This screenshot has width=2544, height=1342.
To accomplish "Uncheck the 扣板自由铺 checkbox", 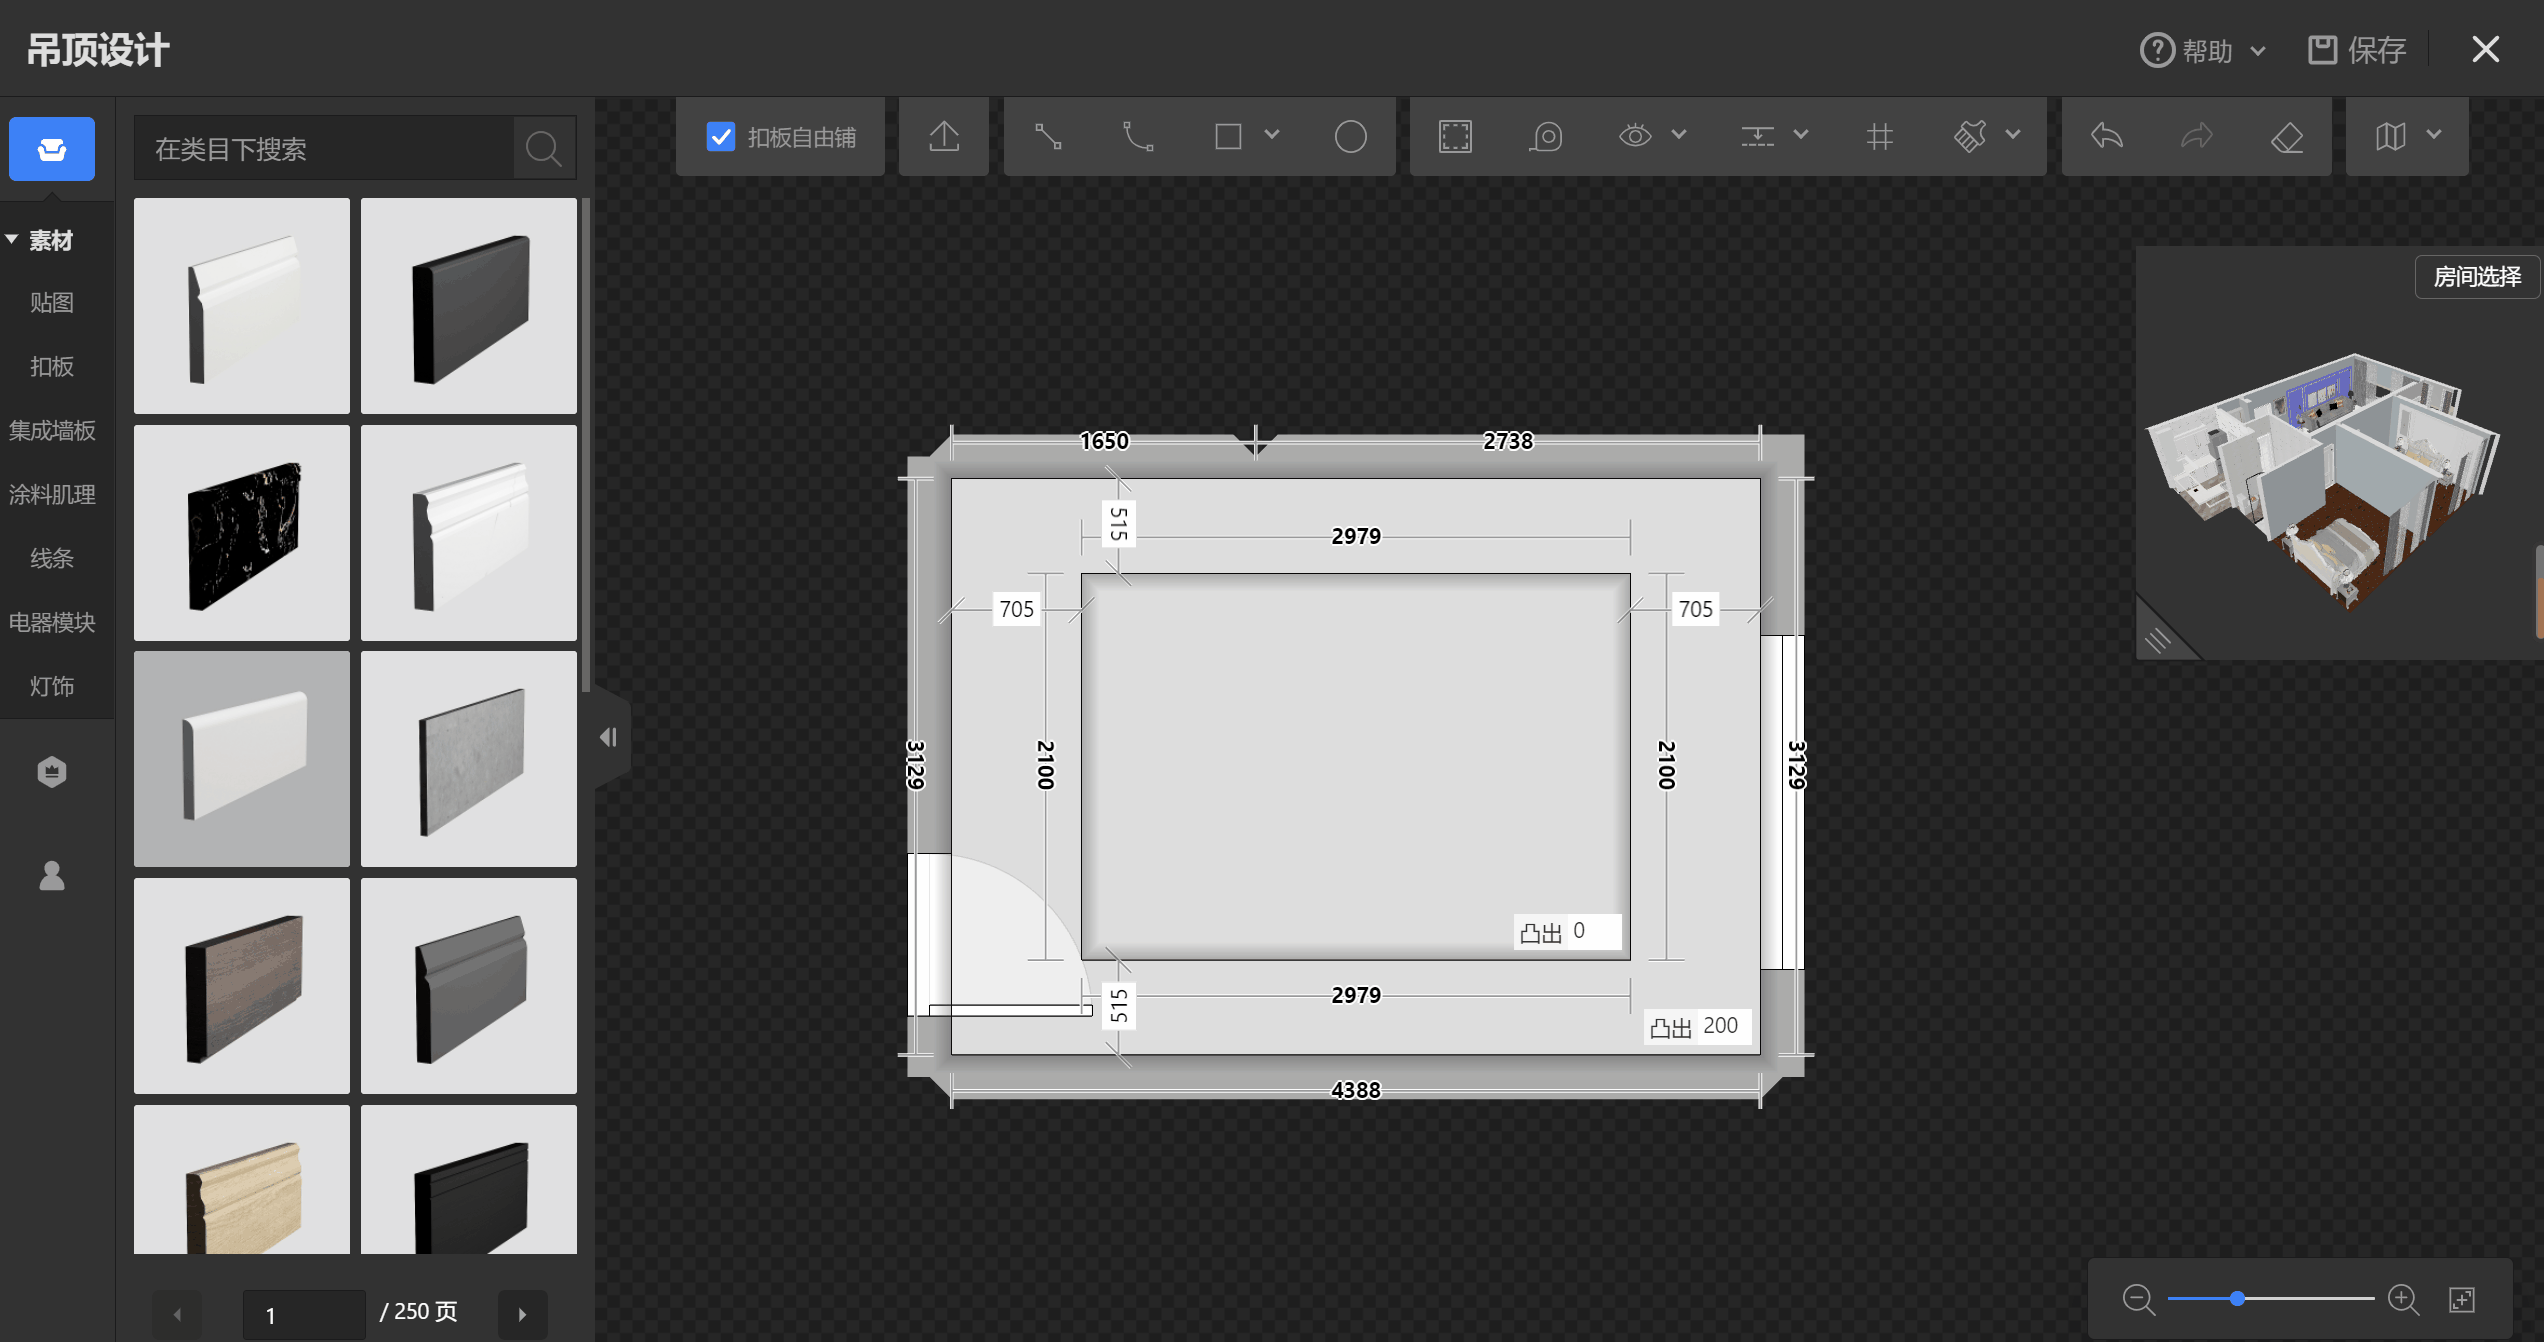I will coord(720,136).
